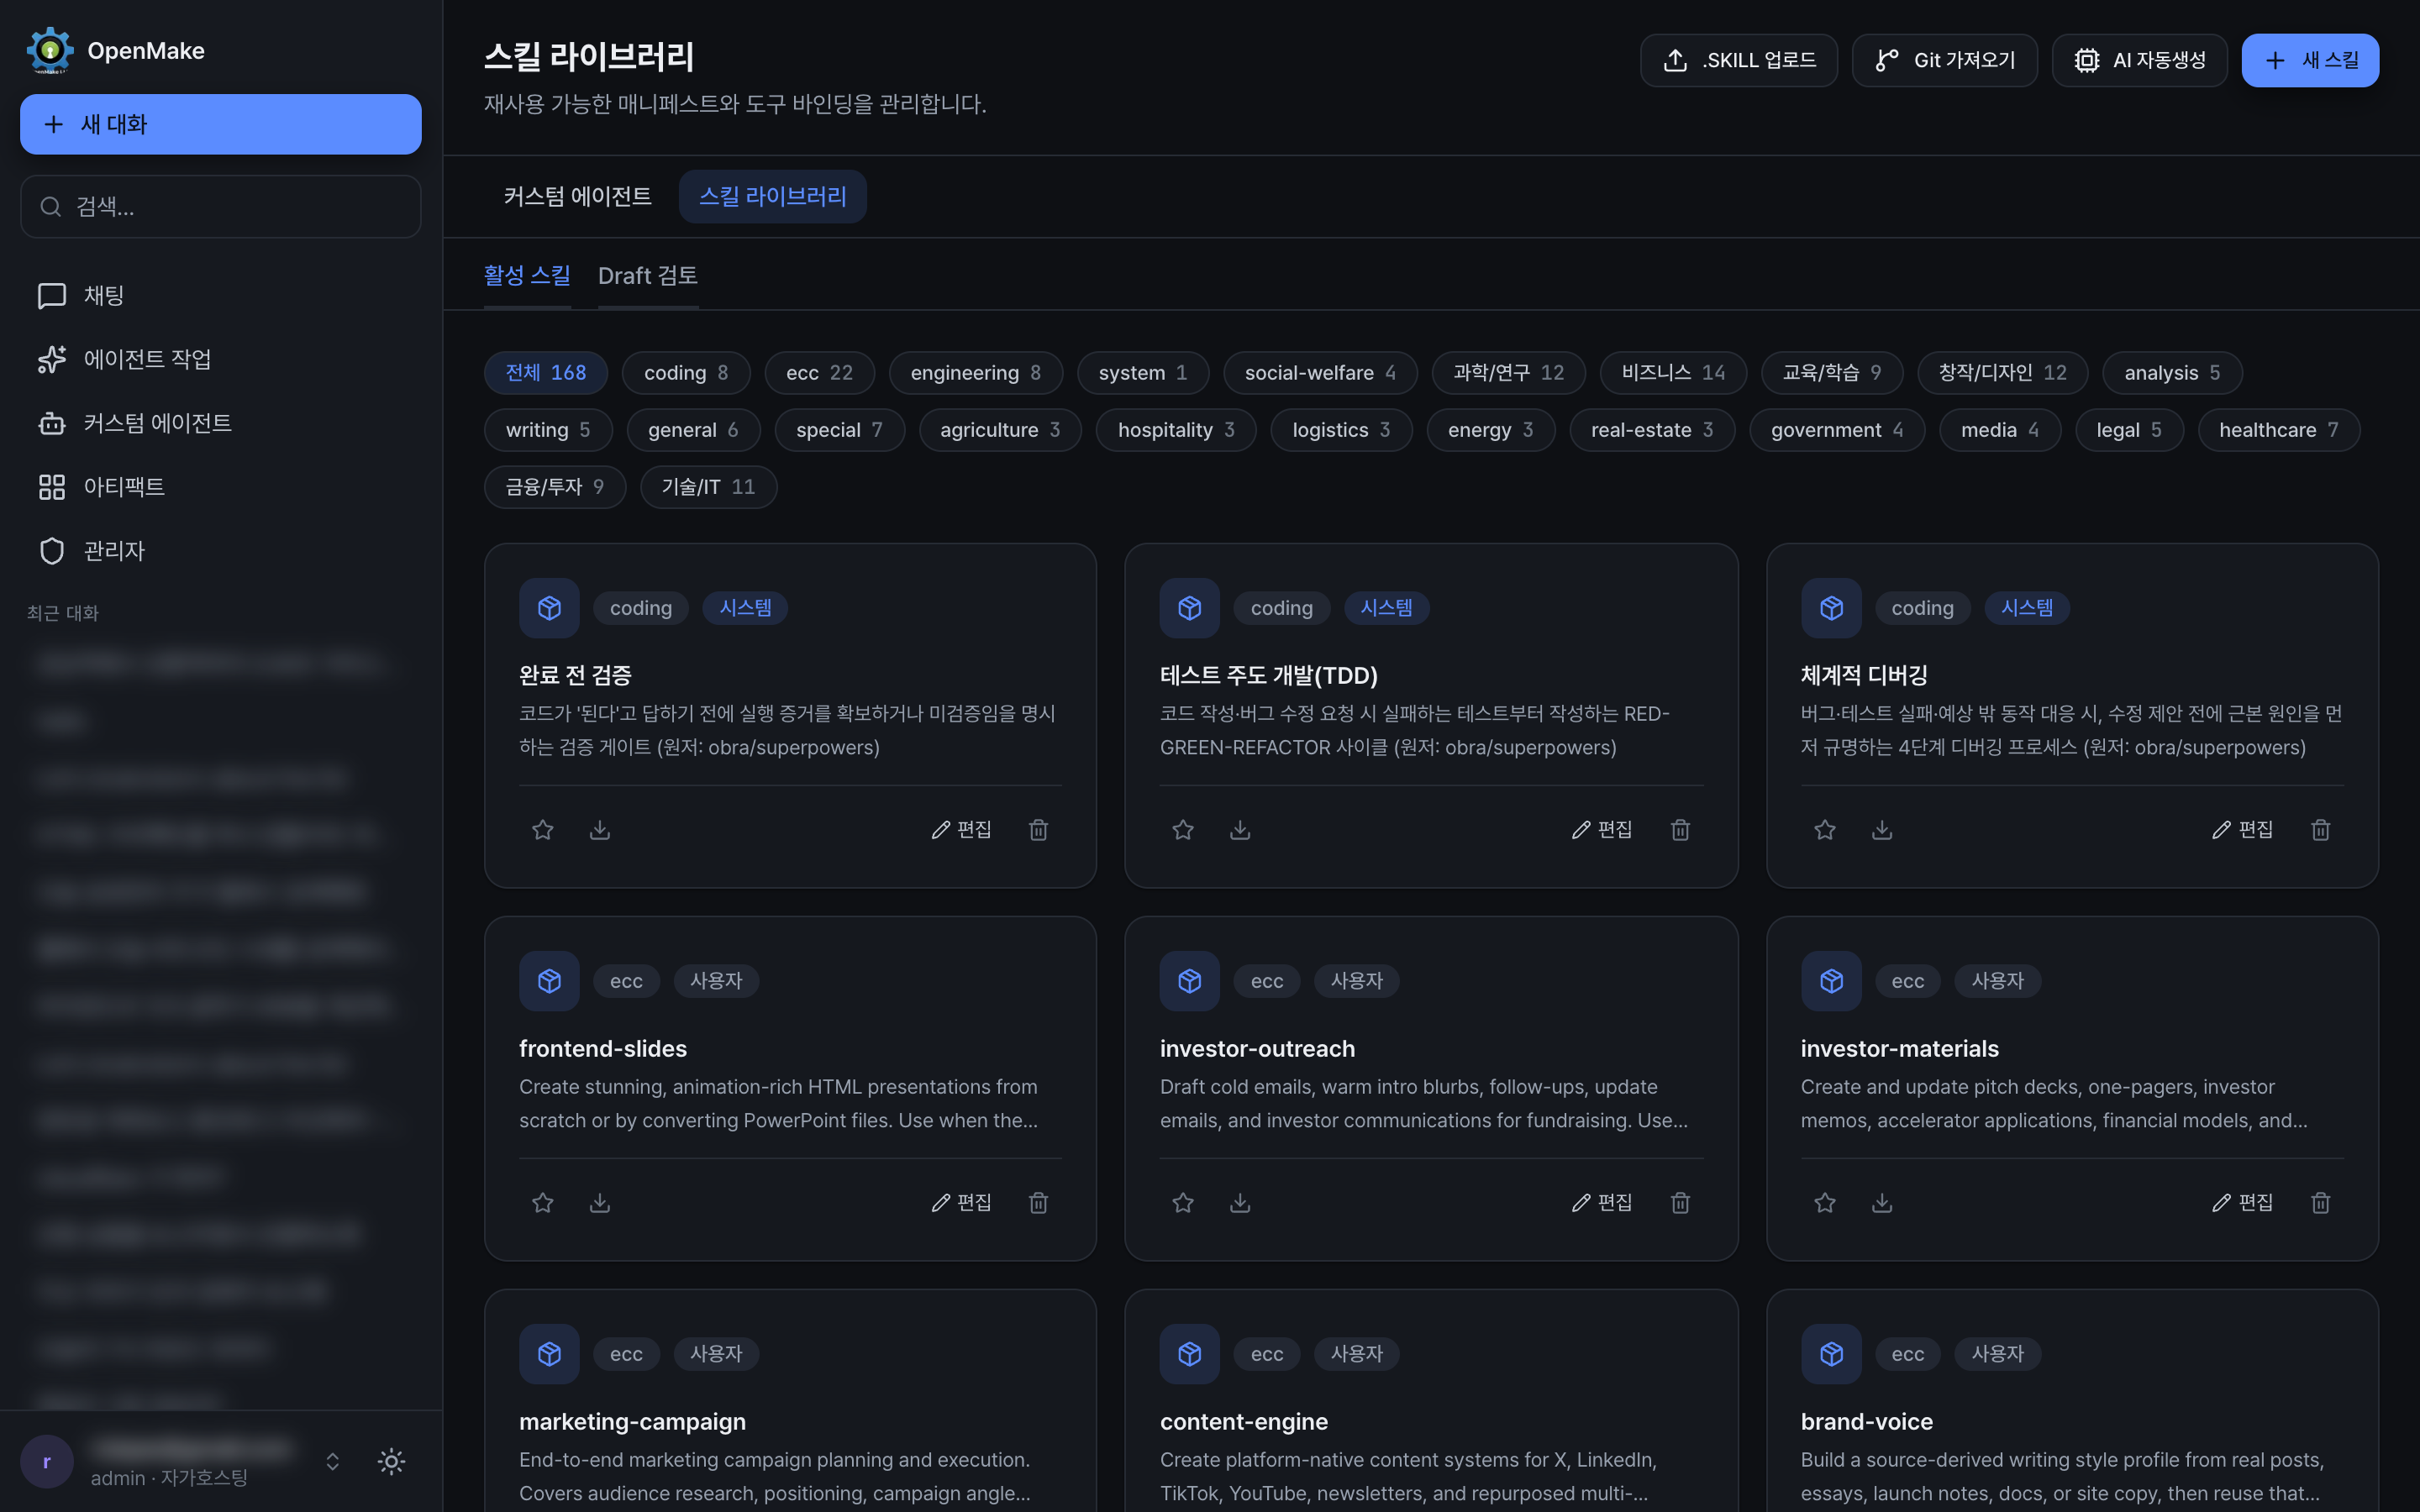Click the cube icon on marketing-campaign card
The width and height of the screenshot is (2420, 1512).
coord(549,1353)
